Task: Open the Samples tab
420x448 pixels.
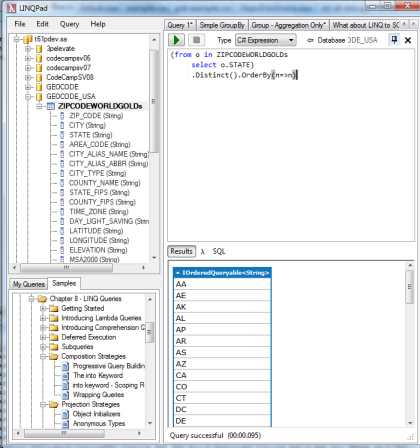Action: (x=64, y=283)
